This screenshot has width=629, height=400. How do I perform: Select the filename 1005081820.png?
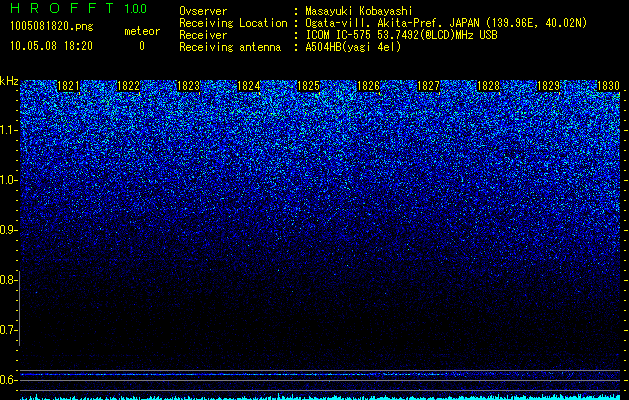pos(52,26)
